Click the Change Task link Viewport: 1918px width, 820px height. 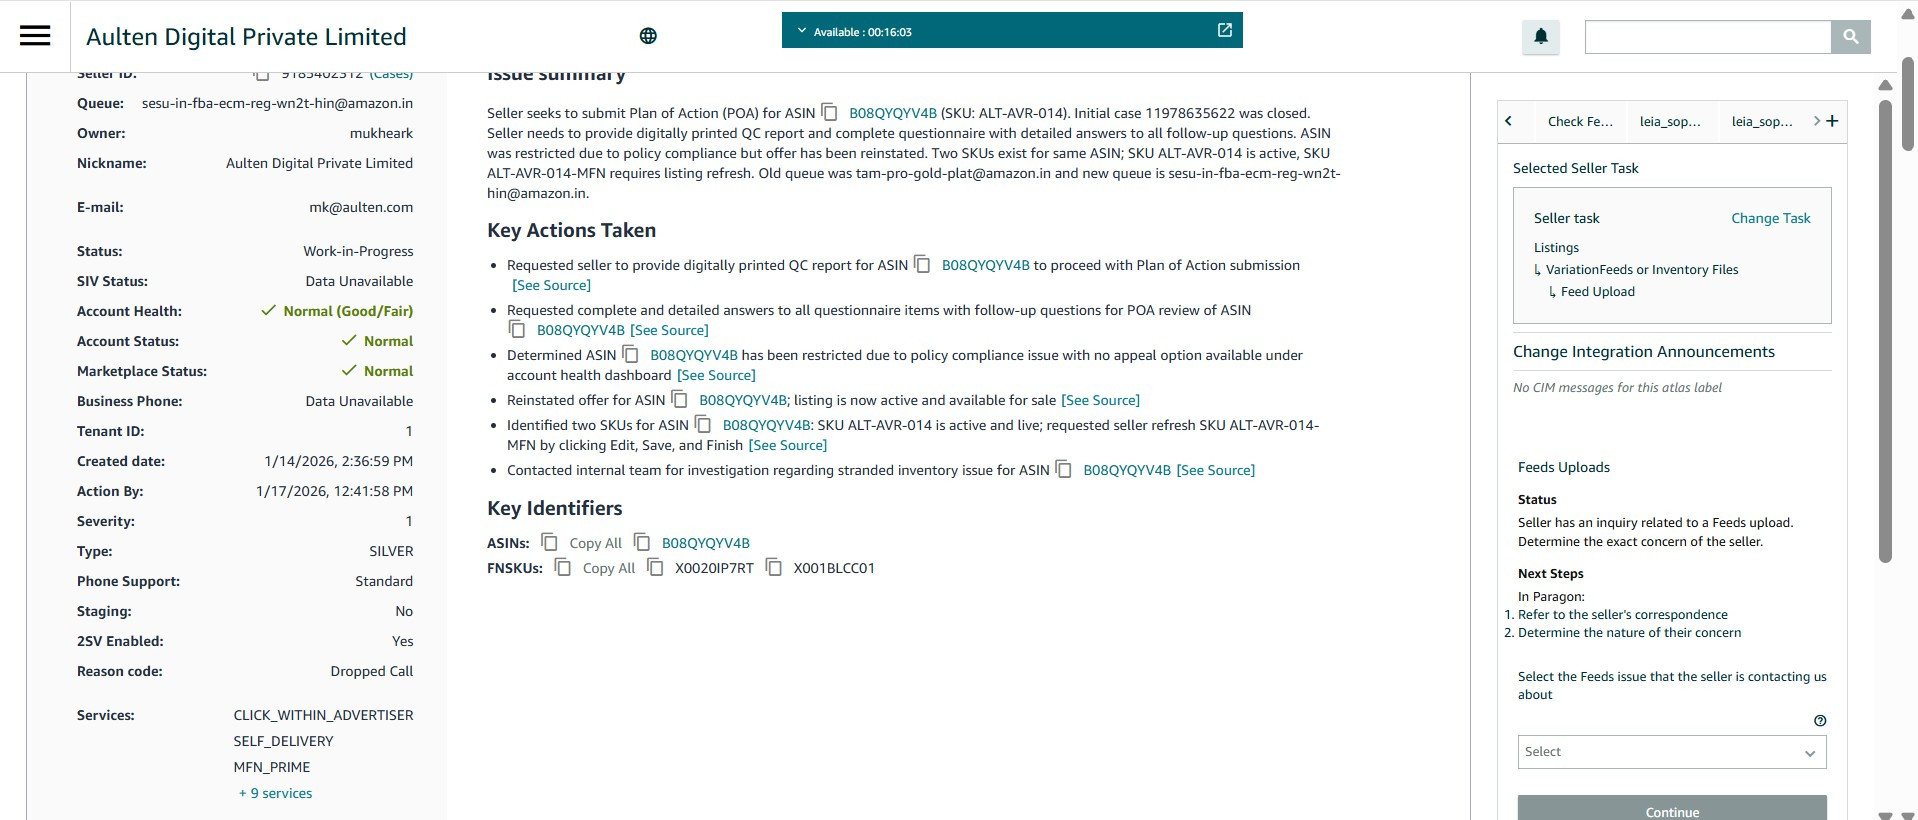tap(1771, 218)
